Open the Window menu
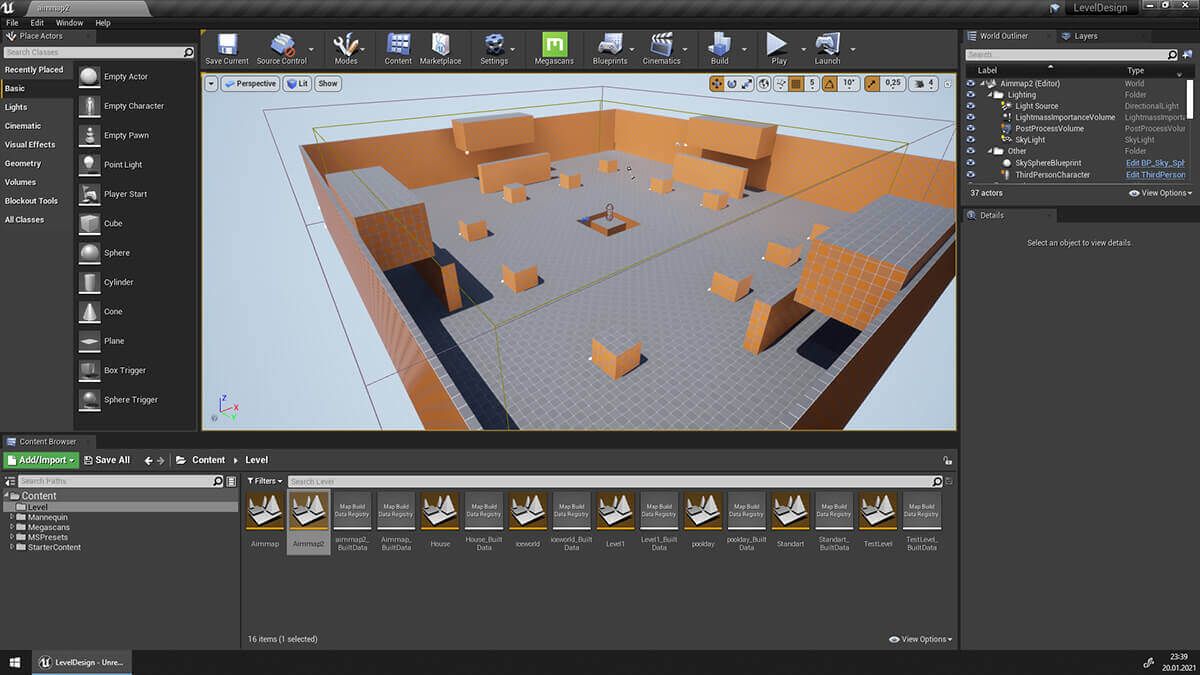Image resolution: width=1200 pixels, height=675 pixels. (69, 22)
